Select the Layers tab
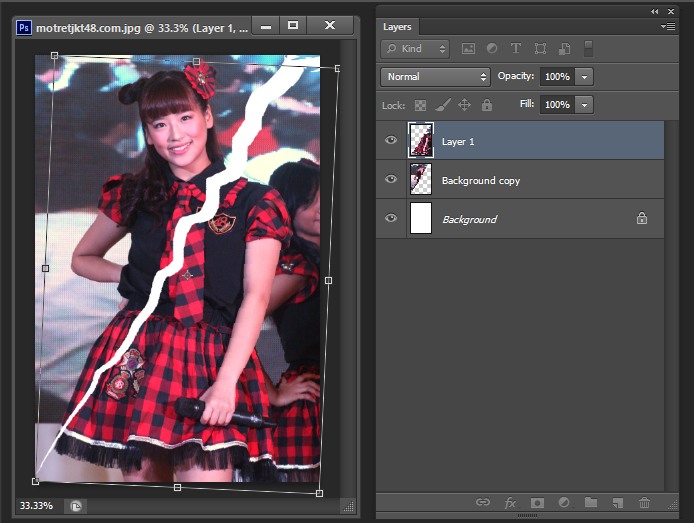 [x=397, y=27]
